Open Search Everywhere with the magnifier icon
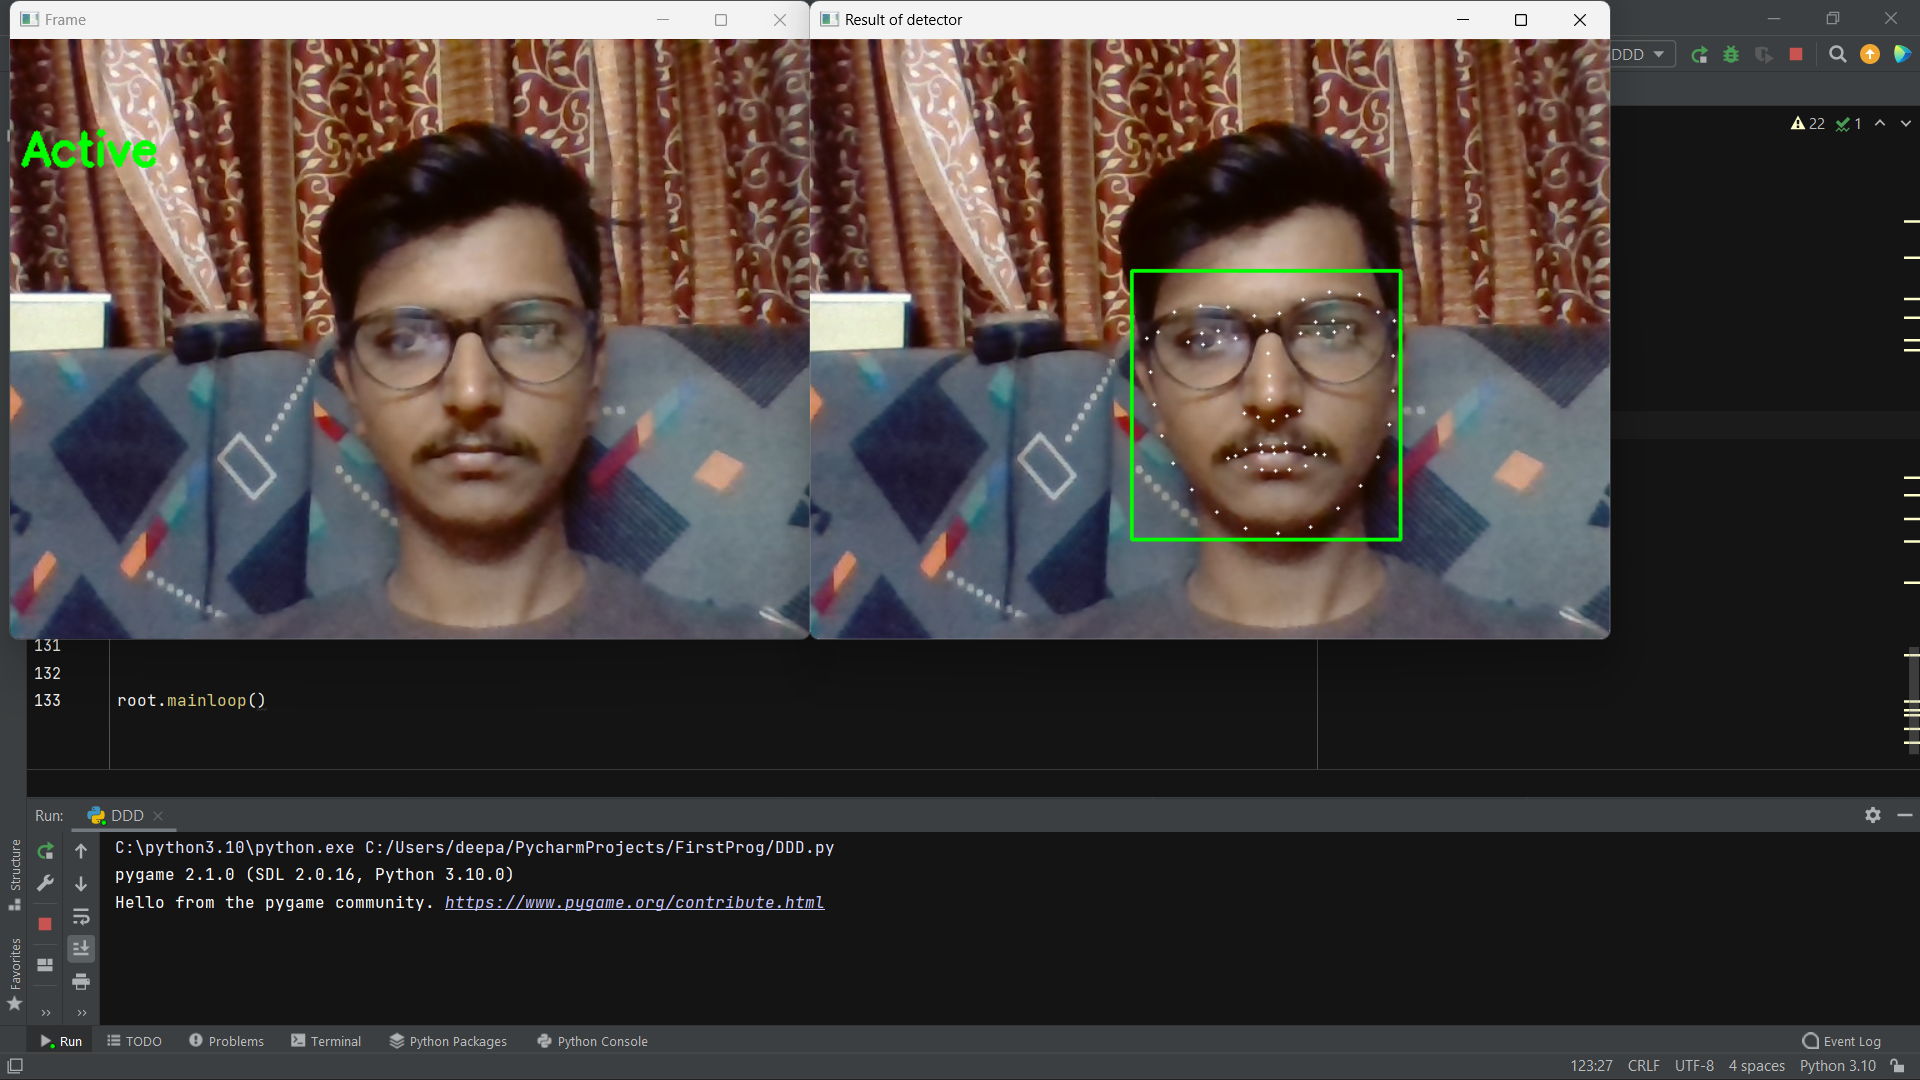Image resolution: width=1920 pixels, height=1080 pixels. [1837, 55]
